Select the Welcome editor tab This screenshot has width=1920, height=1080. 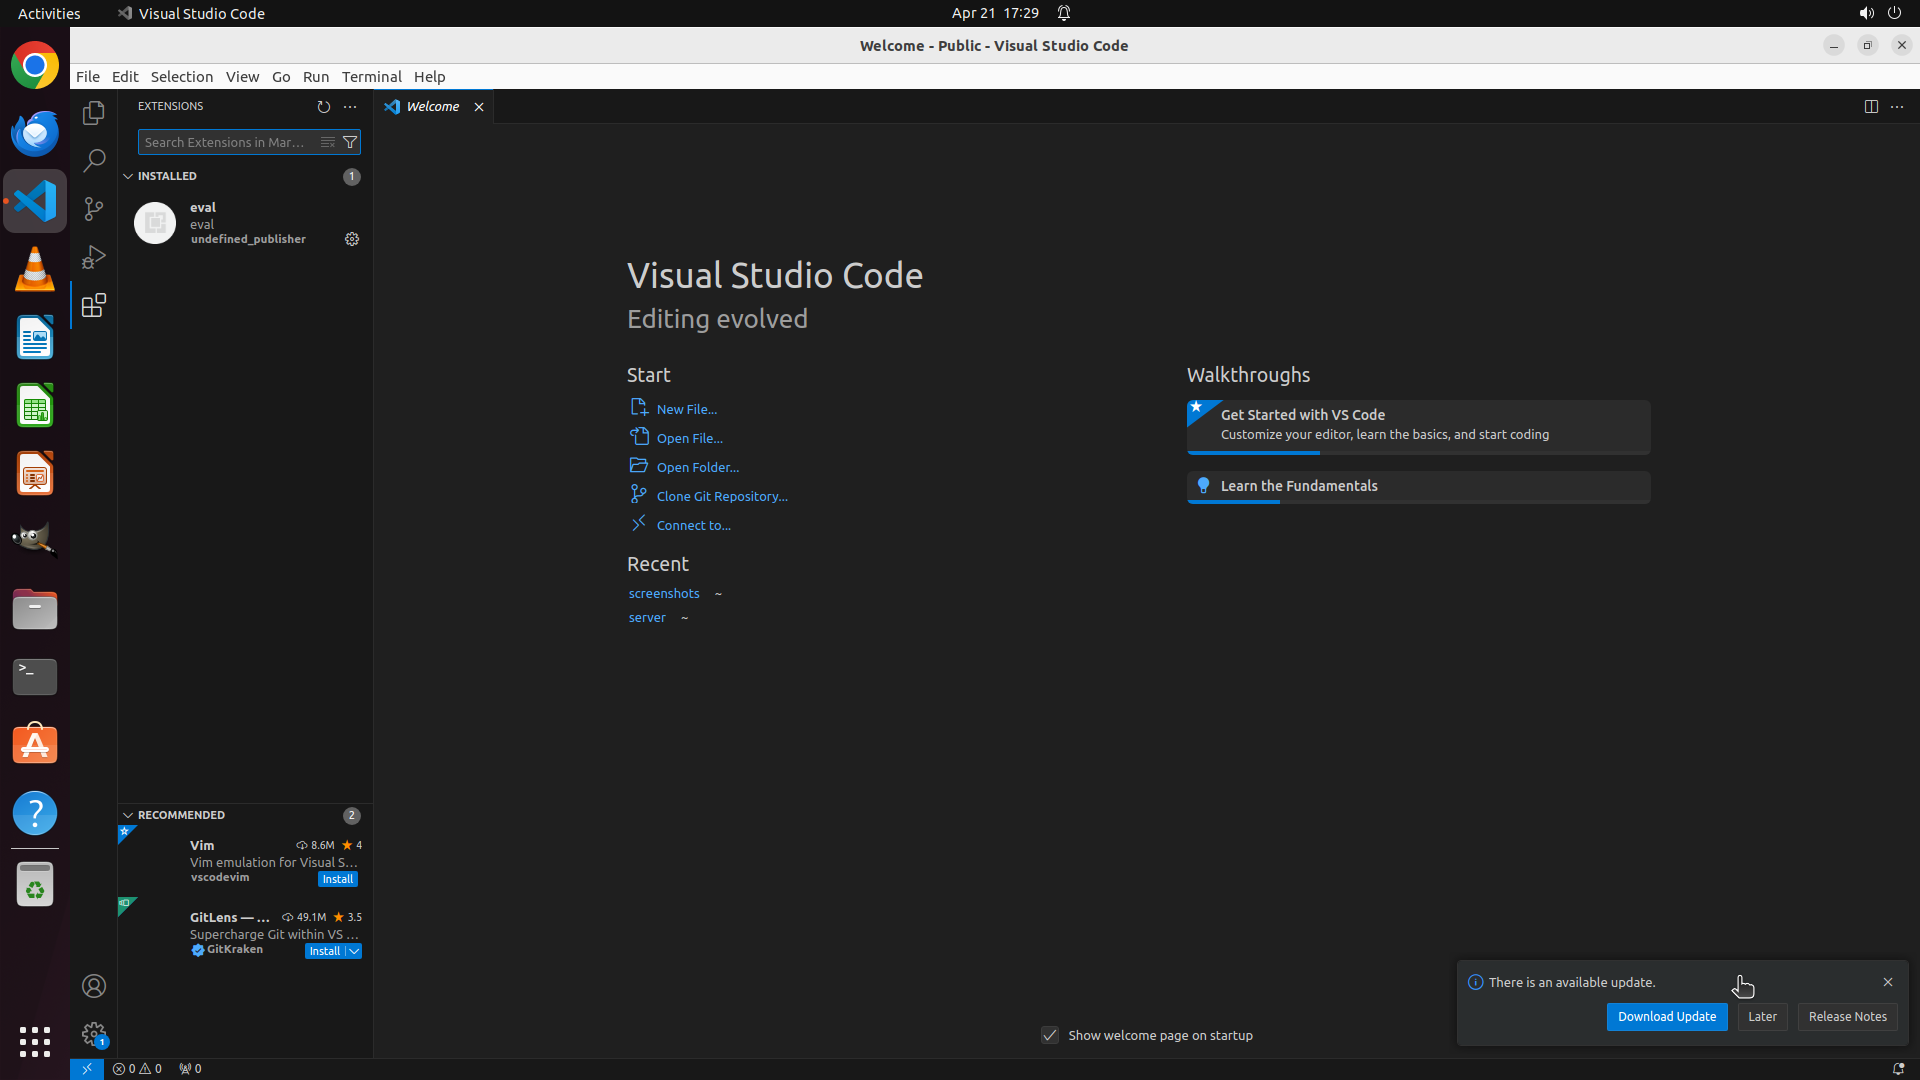coord(432,106)
